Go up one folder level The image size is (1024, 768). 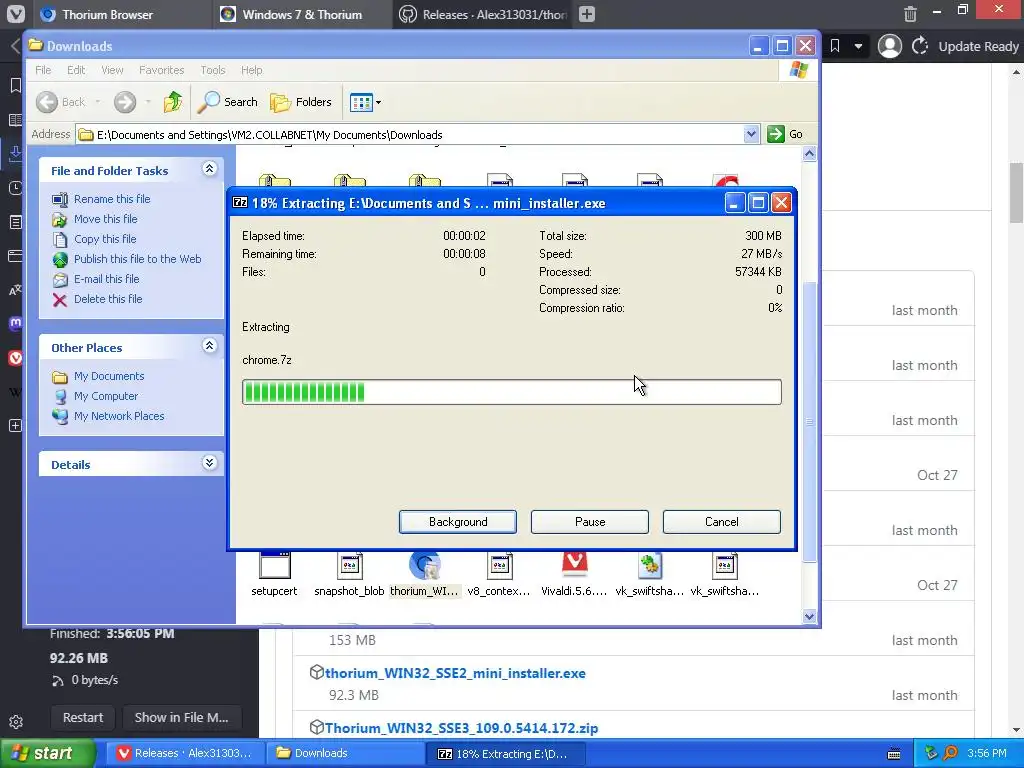(x=173, y=102)
